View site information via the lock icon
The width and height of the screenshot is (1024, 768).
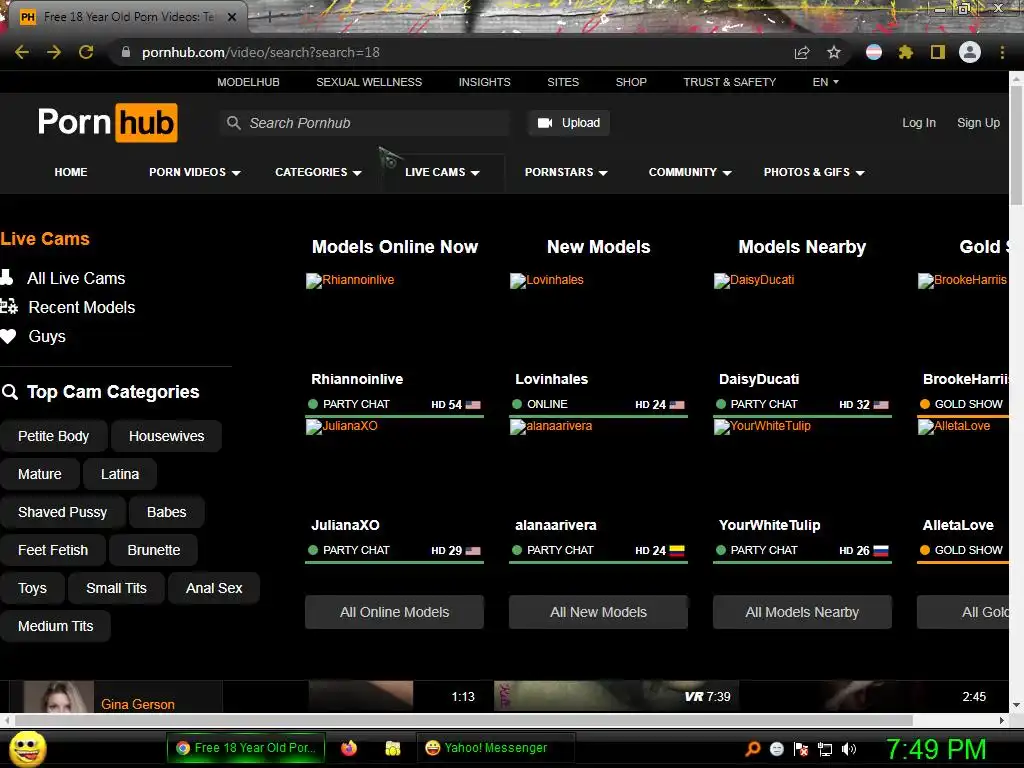(126, 52)
